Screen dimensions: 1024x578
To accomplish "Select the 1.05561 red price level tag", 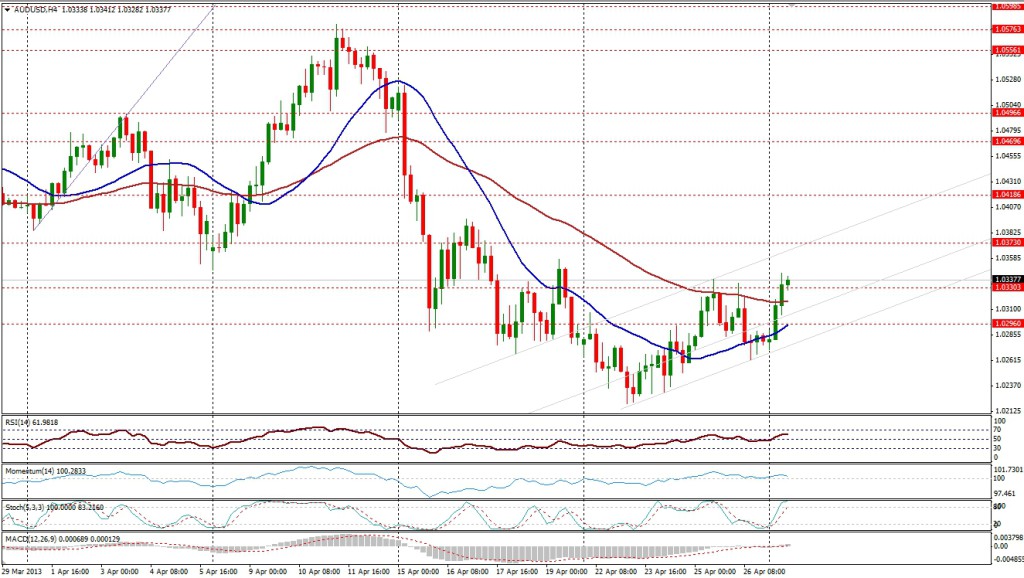I will [1006, 49].
